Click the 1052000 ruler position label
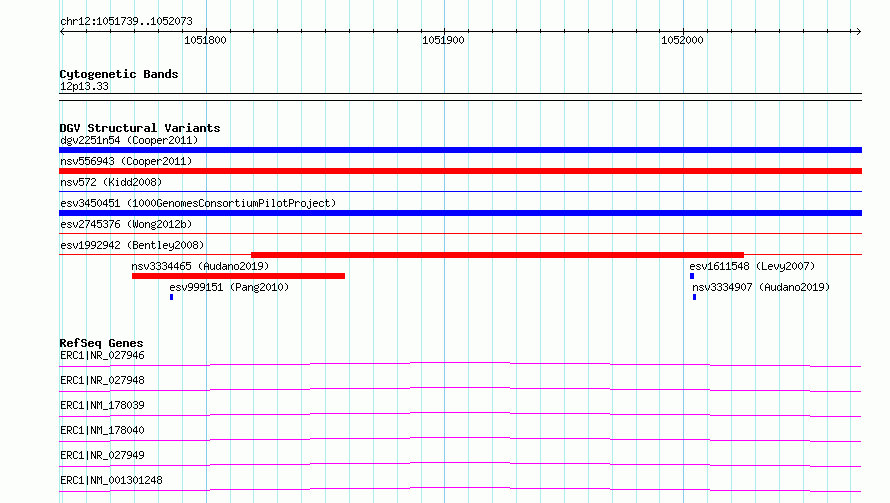The width and height of the screenshot is (890, 503). click(x=682, y=40)
